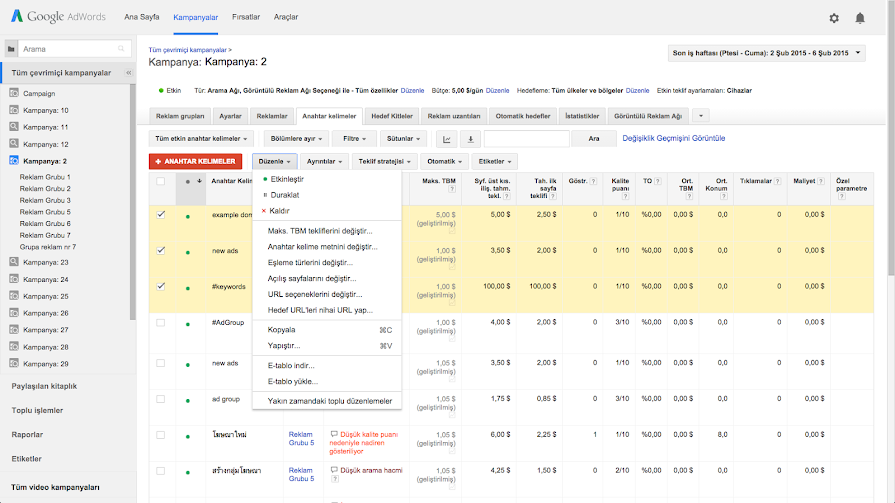This screenshot has width=895, height=503.
Task: Open Değişiklik Geçmişini Görüntüle link
Action: coord(673,138)
